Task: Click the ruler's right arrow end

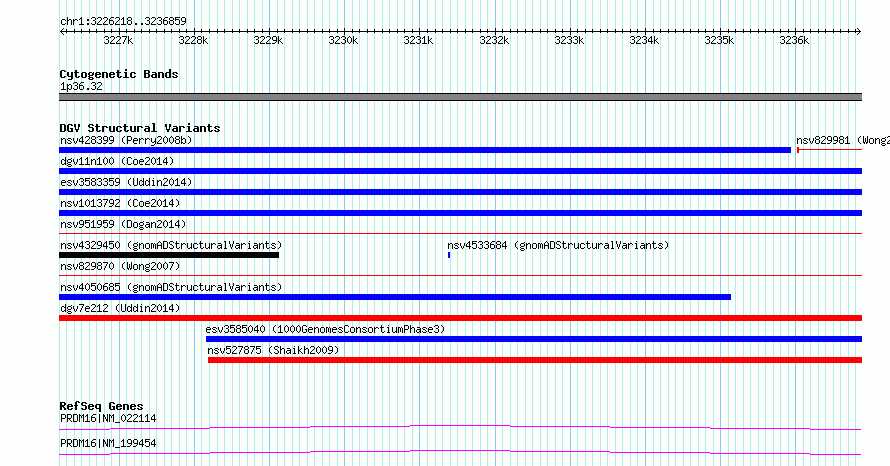Action: 859,32
